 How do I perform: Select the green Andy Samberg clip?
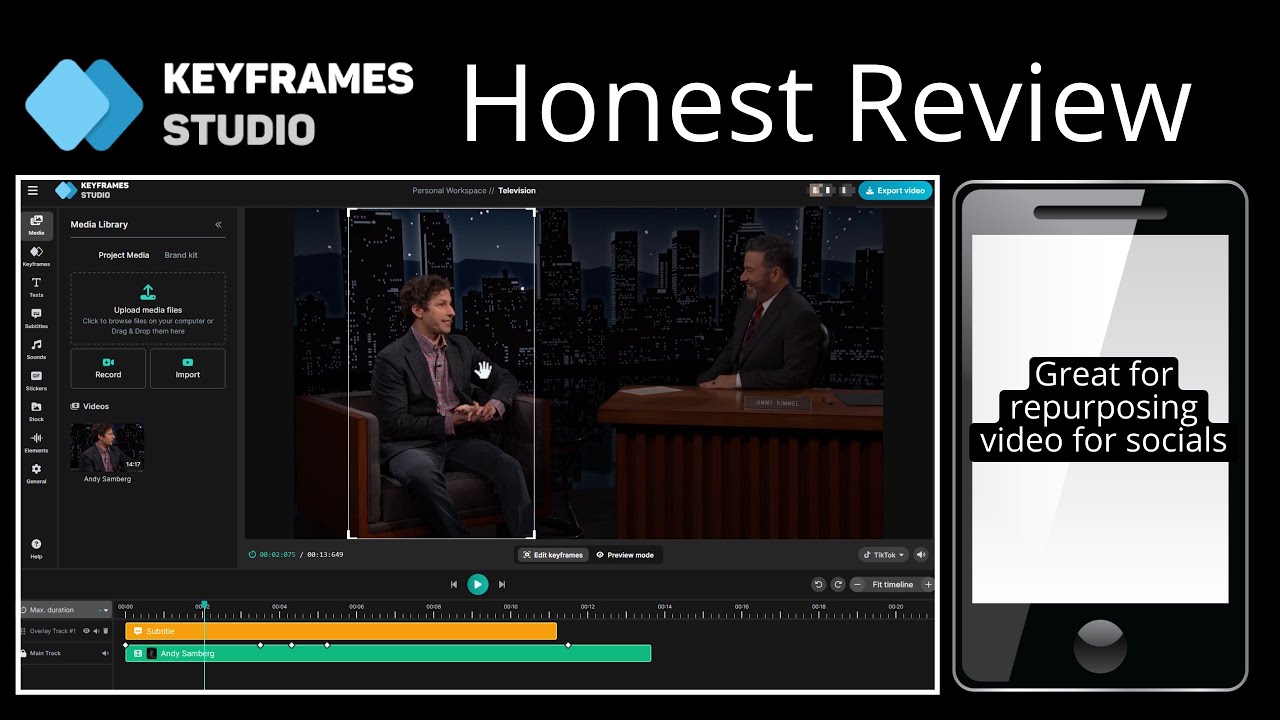[388, 653]
